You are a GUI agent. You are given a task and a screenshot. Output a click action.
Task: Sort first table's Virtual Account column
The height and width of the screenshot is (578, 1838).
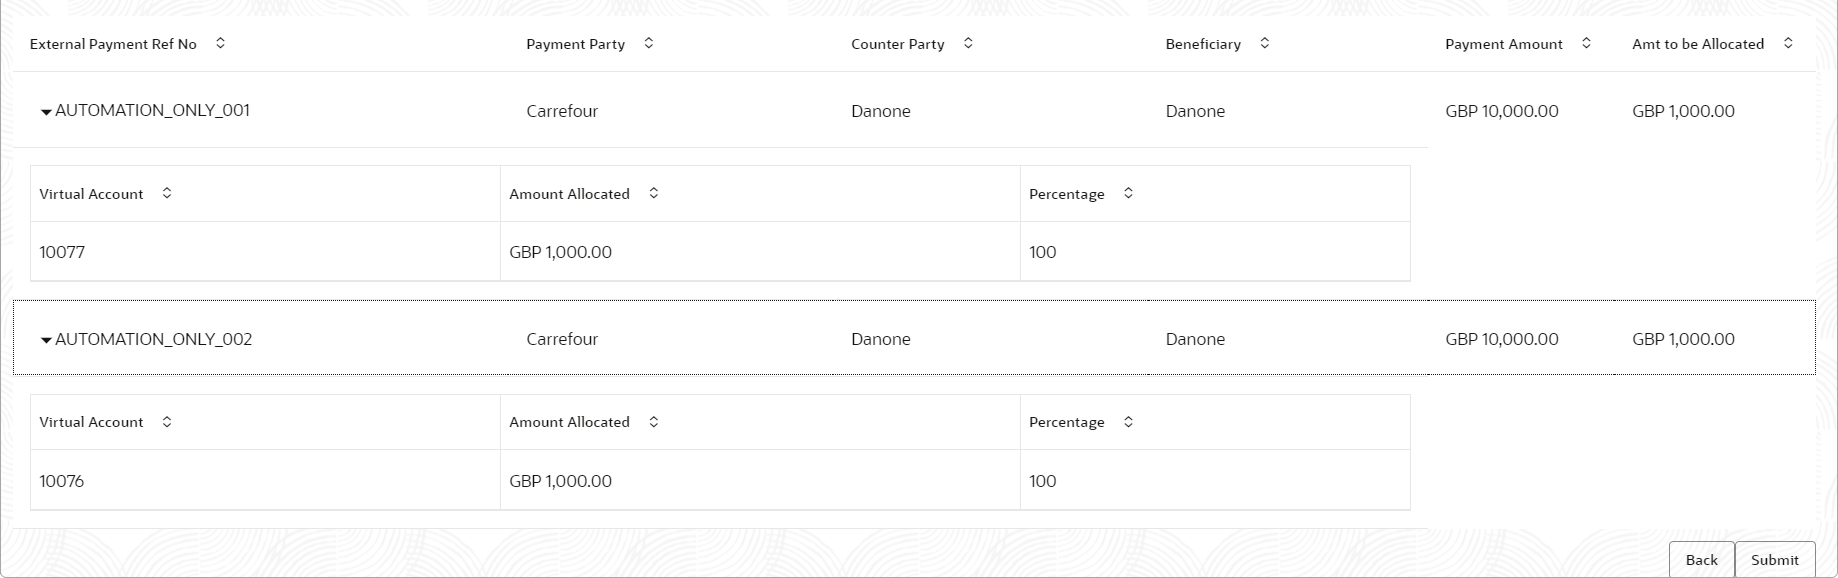pyautogui.click(x=167, y=193)
